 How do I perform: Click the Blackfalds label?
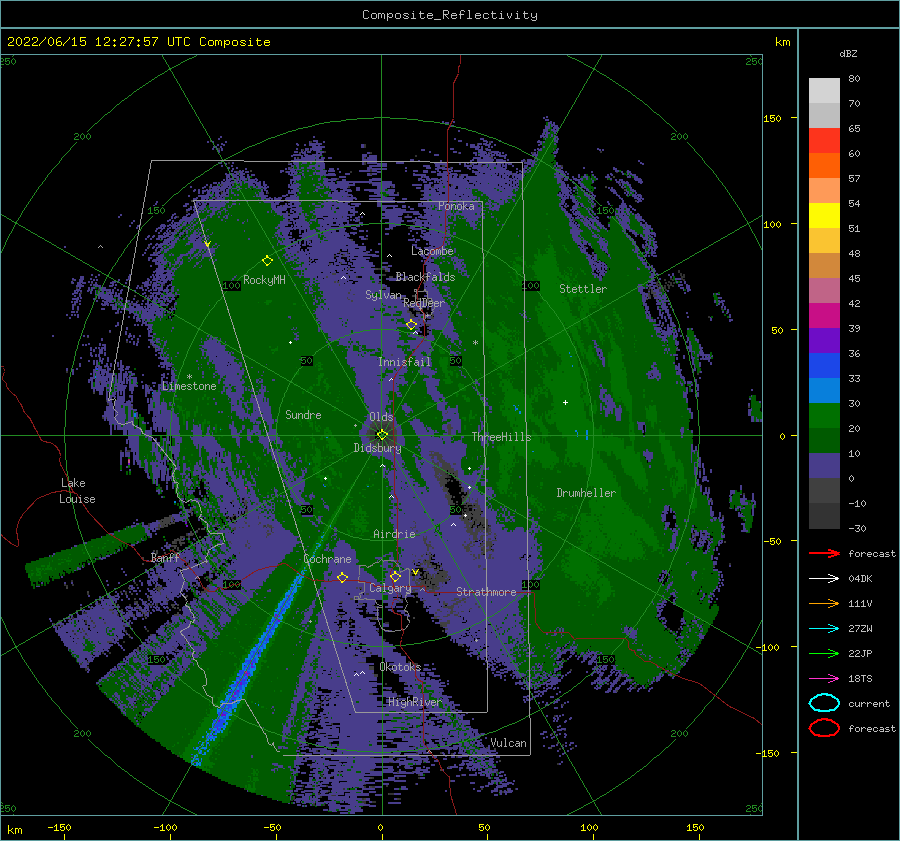(425, 277)
